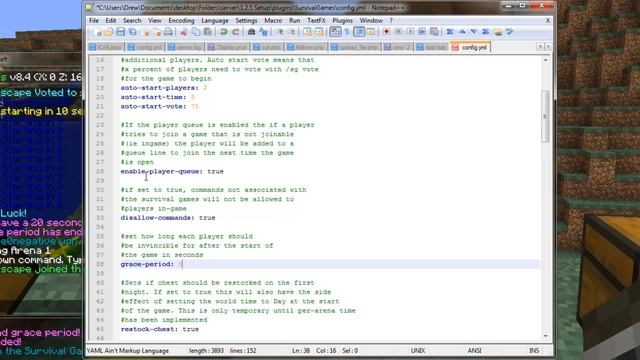This screenshot has height=360, width=640.
Task: Open the Run menu
Action: pos(294,20)
